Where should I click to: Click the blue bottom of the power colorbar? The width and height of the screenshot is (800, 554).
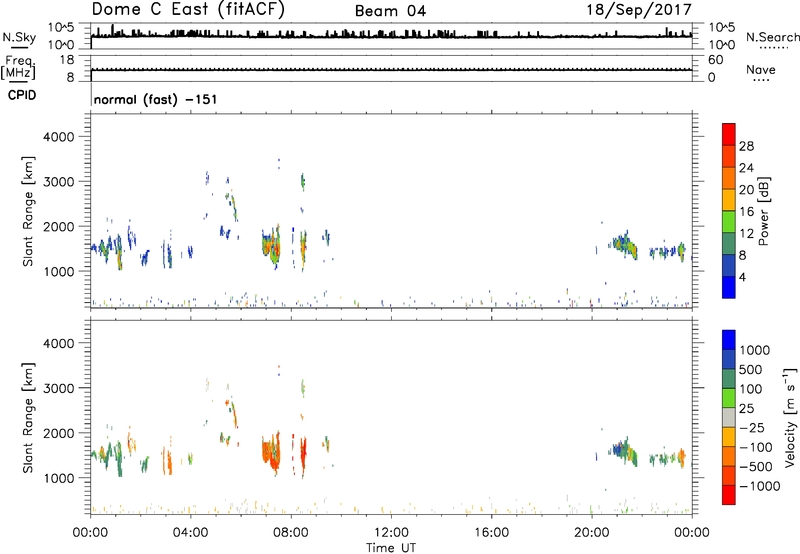pyautogui.click(x=729, y=287)
